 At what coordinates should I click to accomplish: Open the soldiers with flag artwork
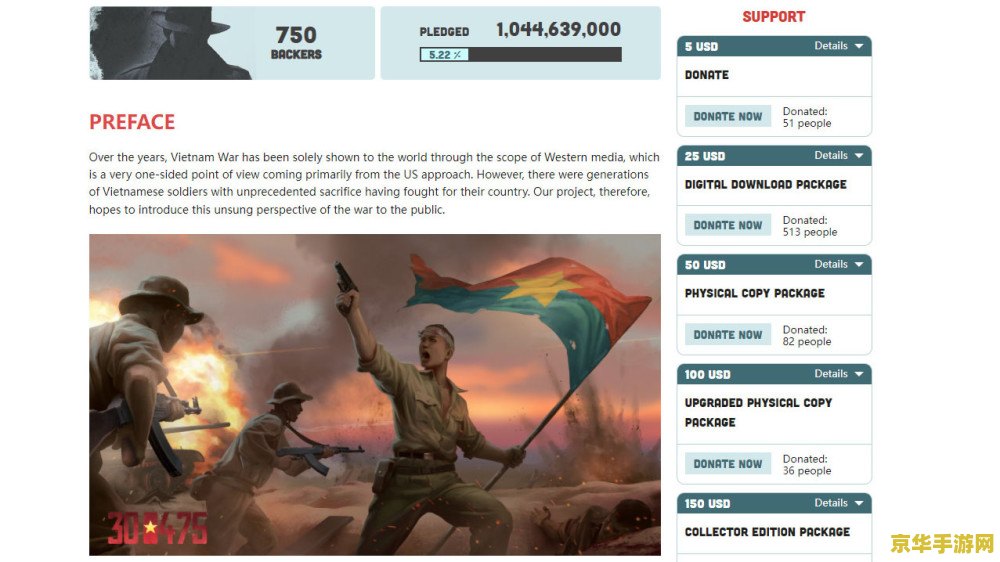pyautogui.click(x=375, y=395)
